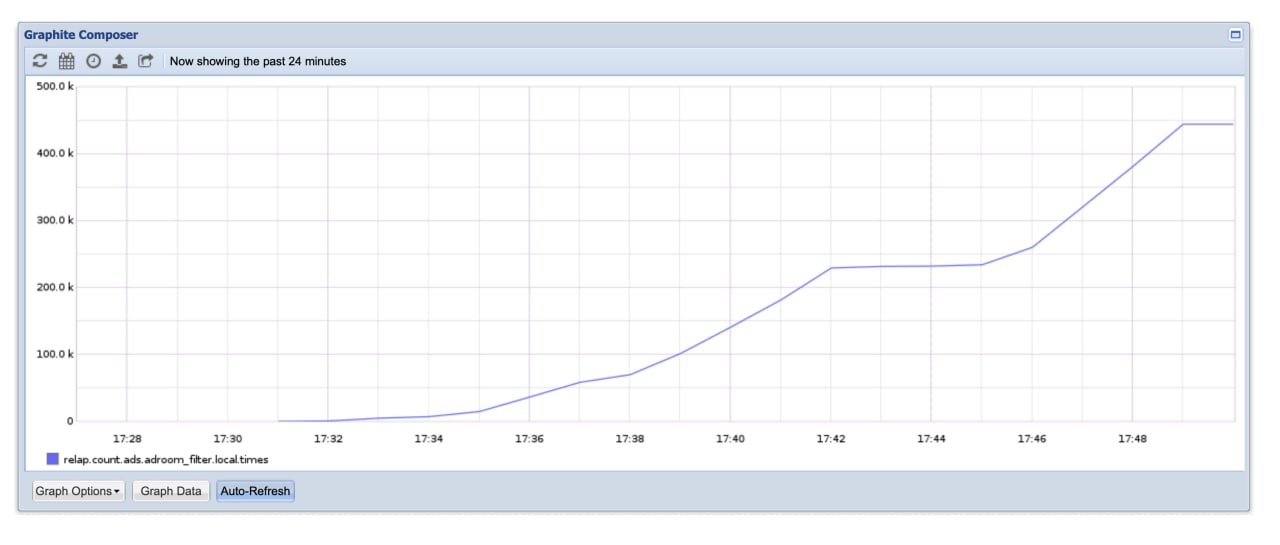The width and height of the screenshot is (1280, 545).
Task: Open the calendar date range picker
Action: [66, 61]
